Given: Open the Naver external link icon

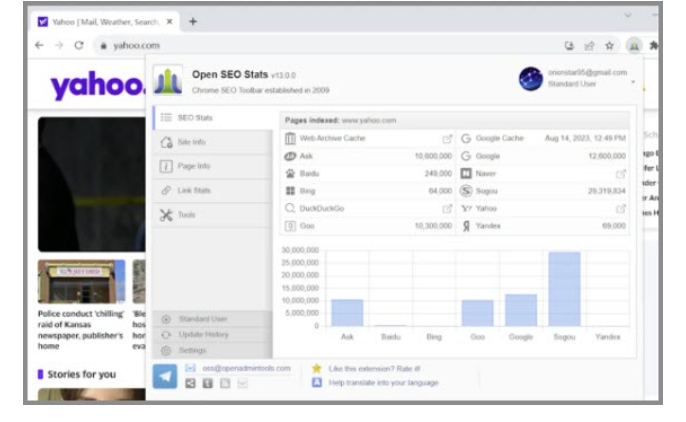Looking at the screenshot, I should tap(621, 174).
